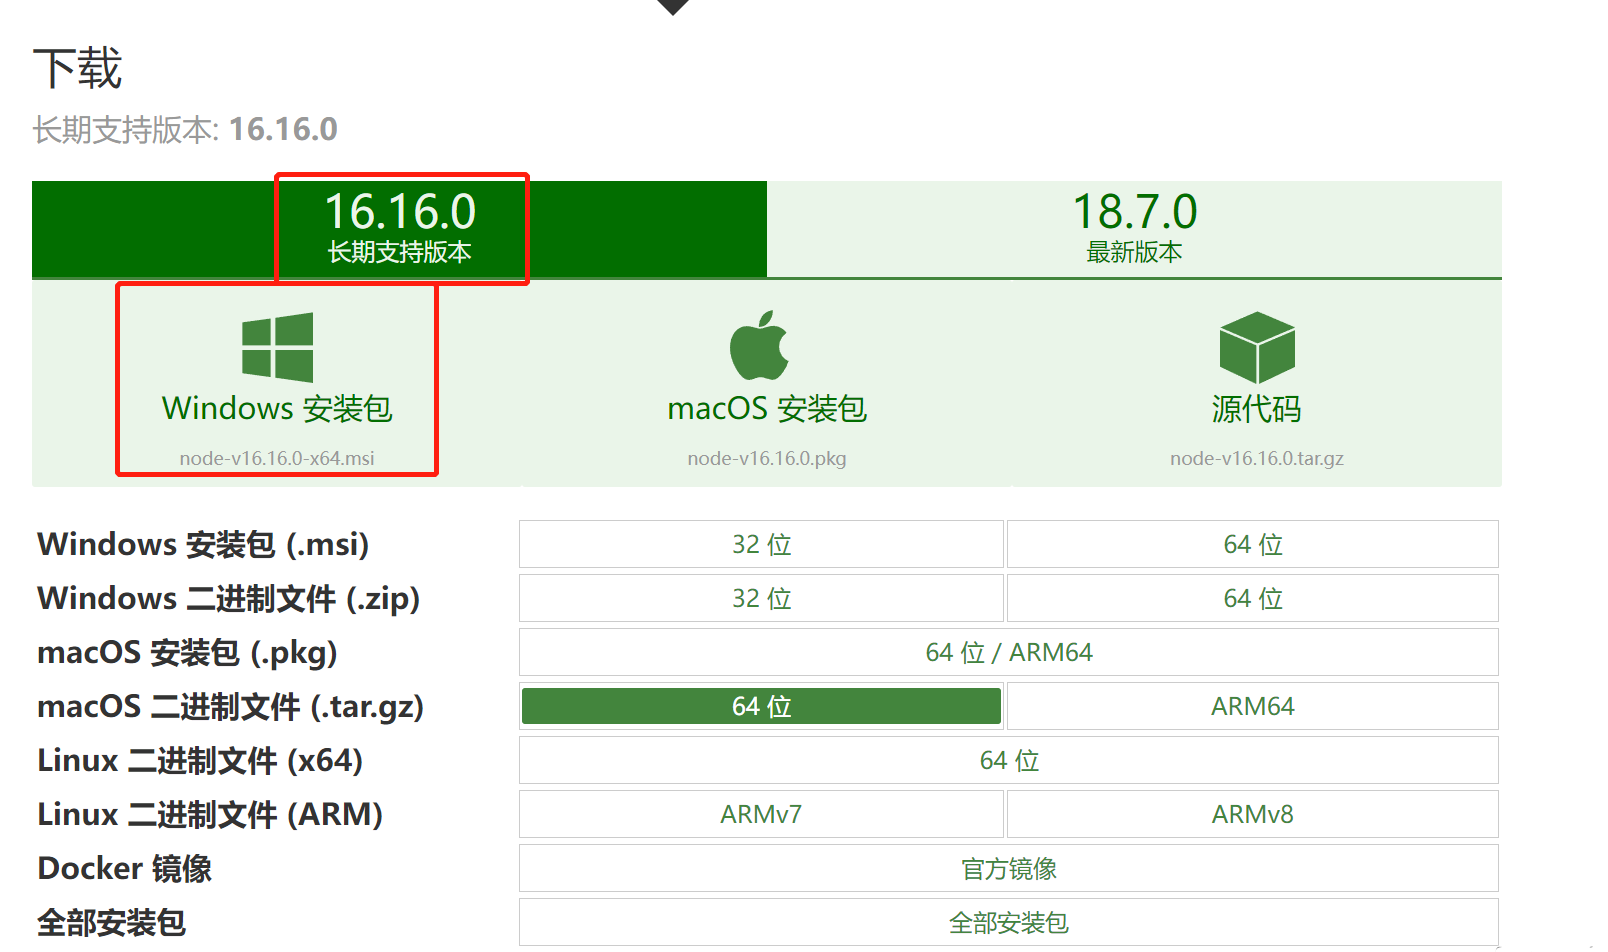
Task: Choose 32 位 for Windows 二进制文件 (.zip)
Action: (x=761, y=598)
